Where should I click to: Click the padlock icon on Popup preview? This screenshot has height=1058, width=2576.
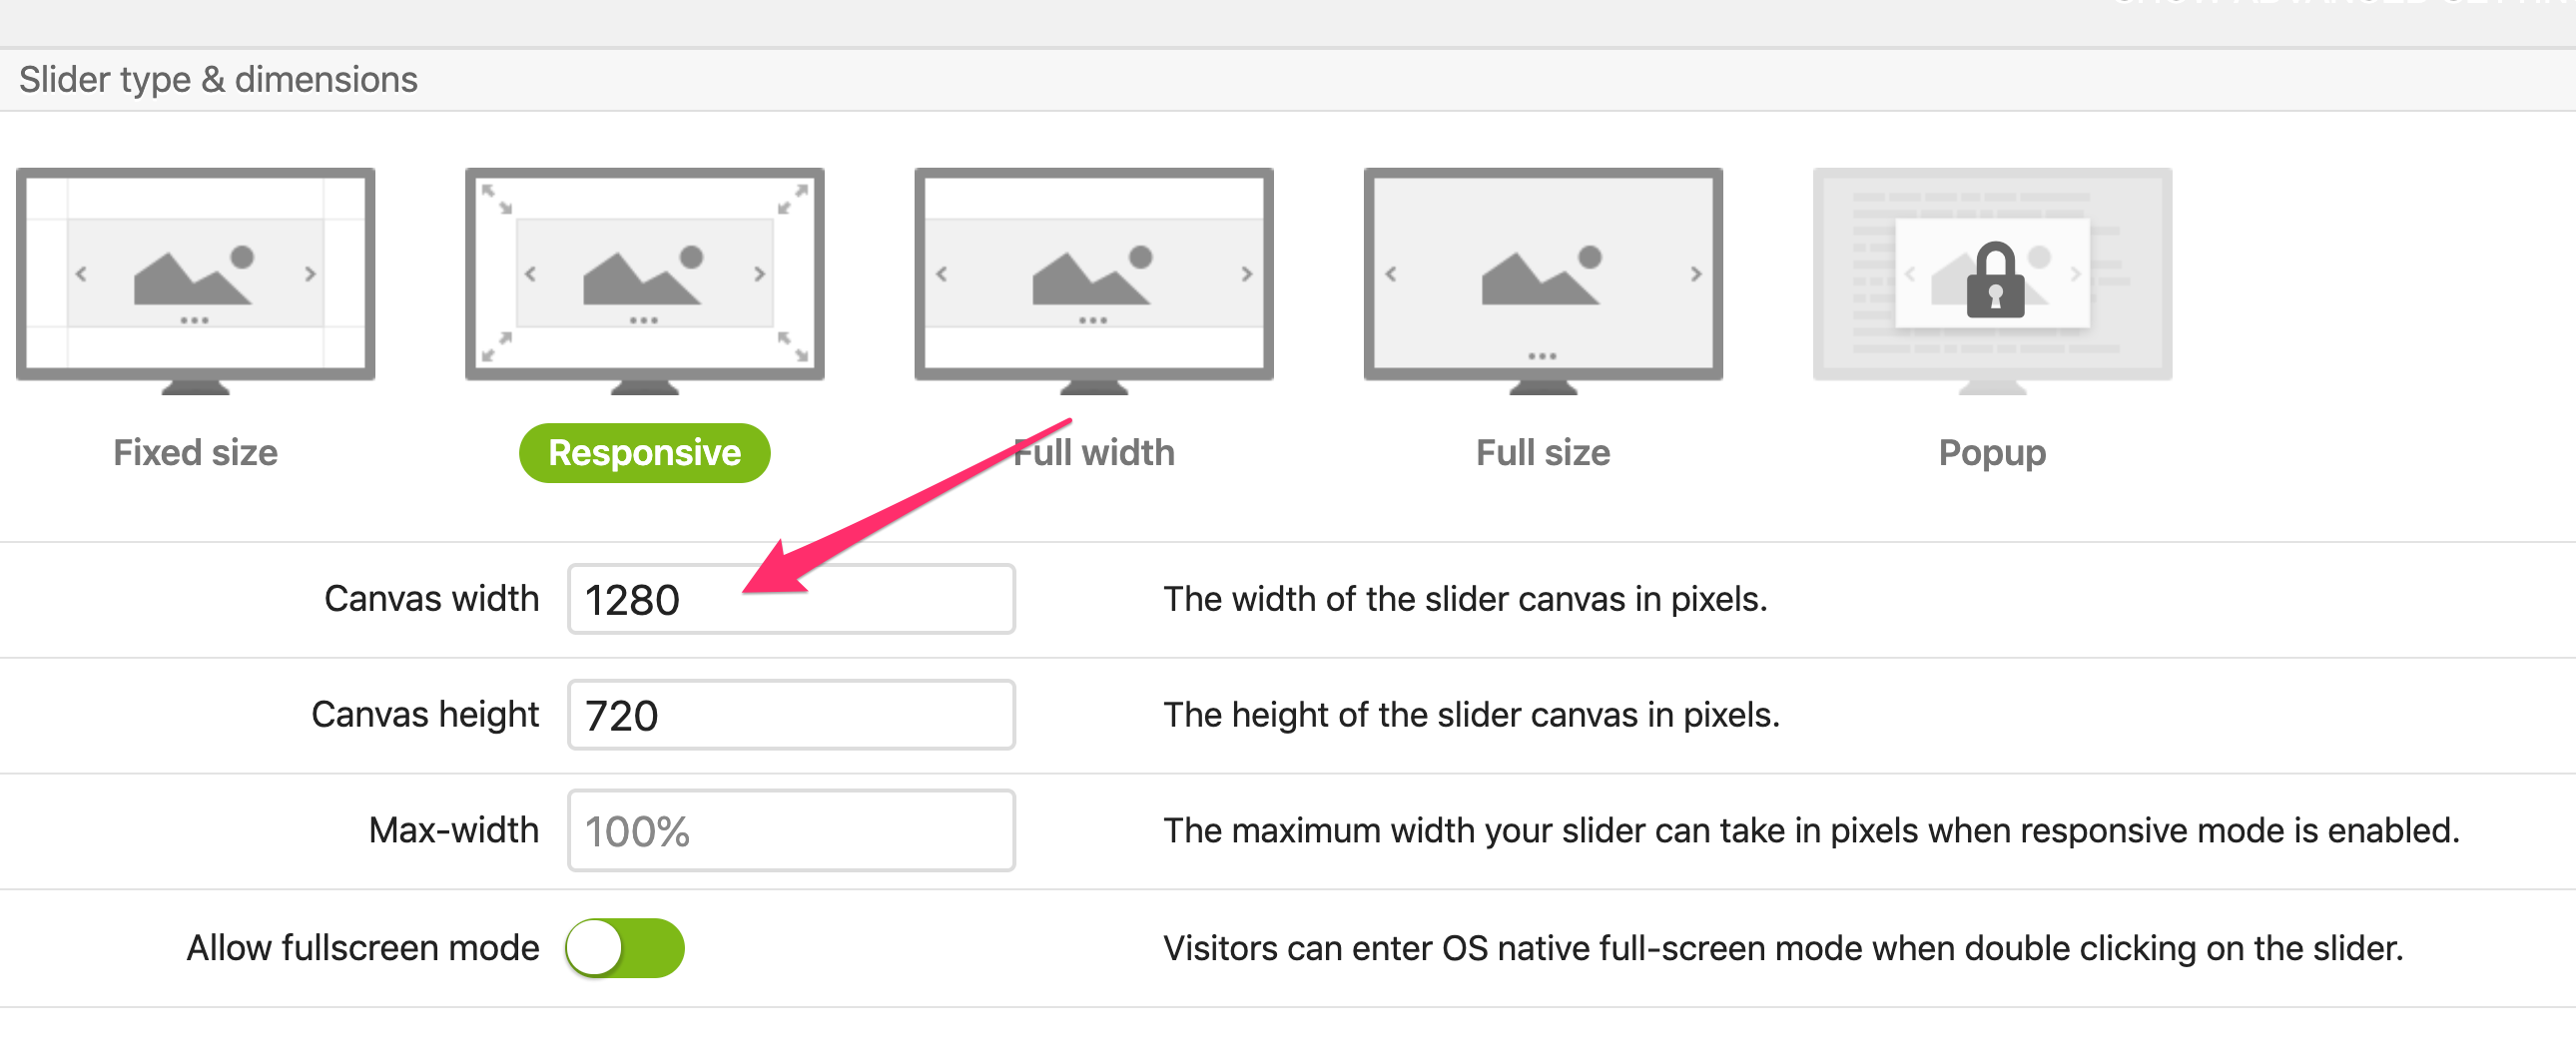pyautogui.click(x=1994, y=281)
